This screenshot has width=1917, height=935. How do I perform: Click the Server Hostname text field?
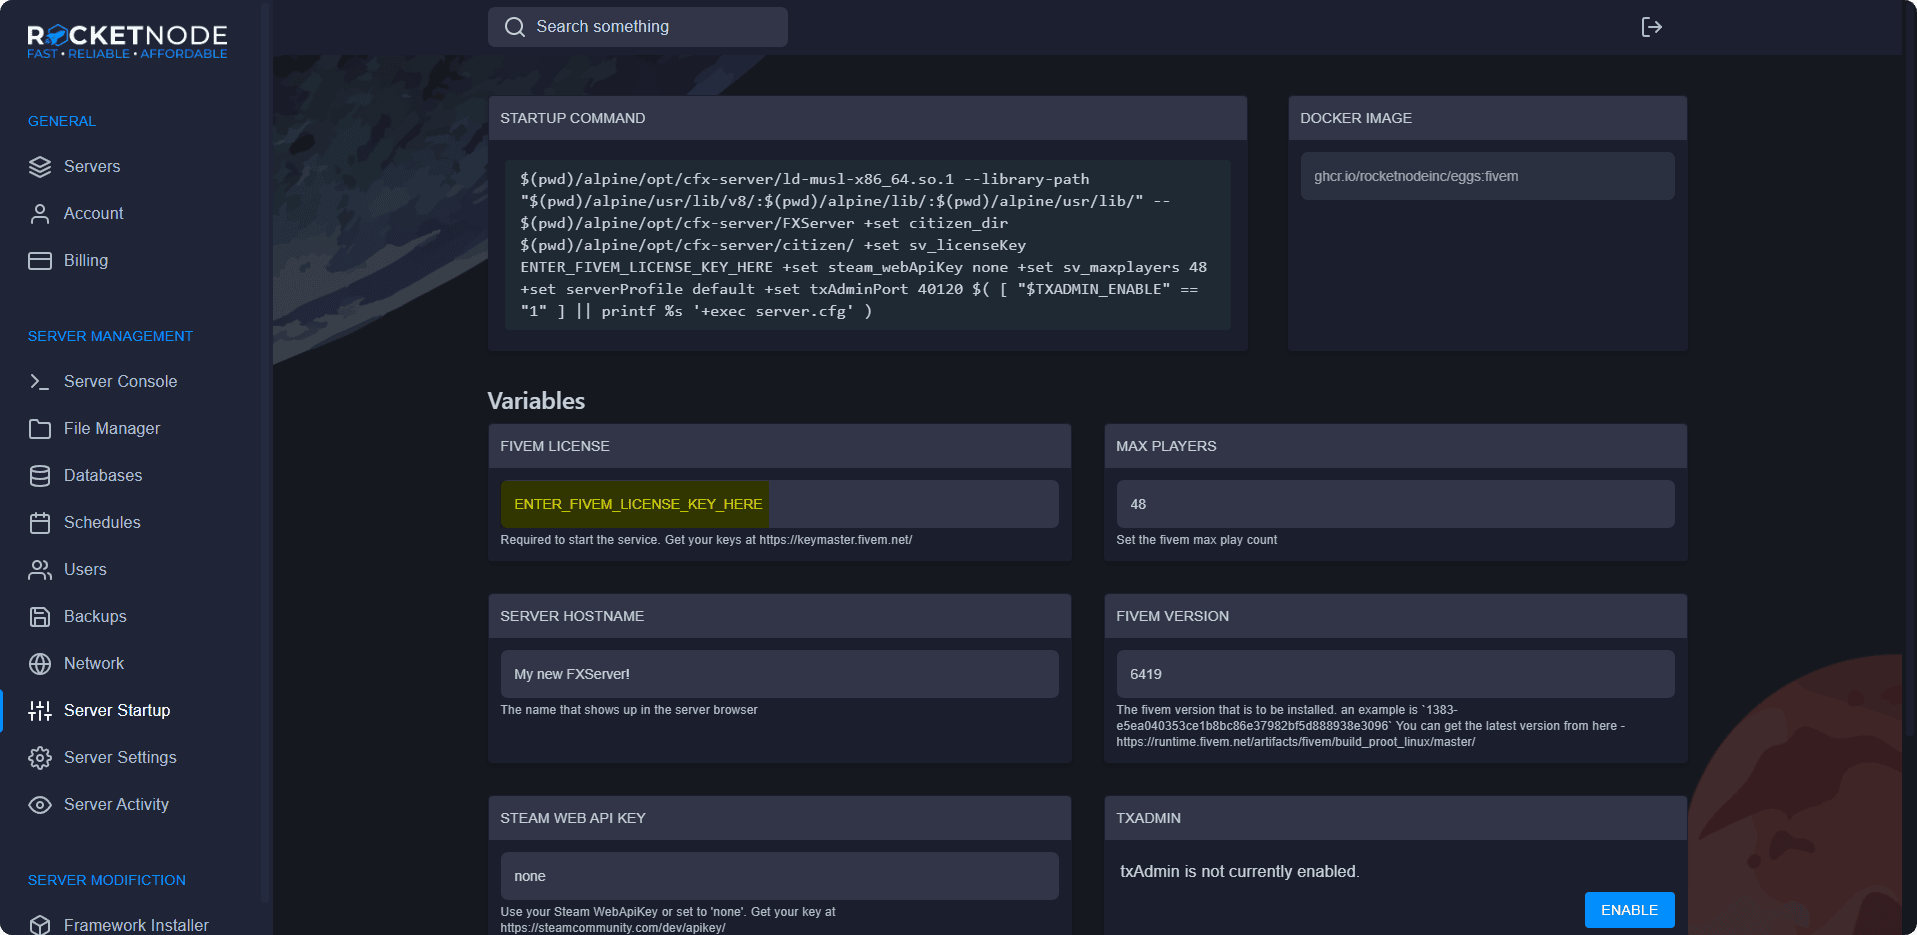coord(779,674)
